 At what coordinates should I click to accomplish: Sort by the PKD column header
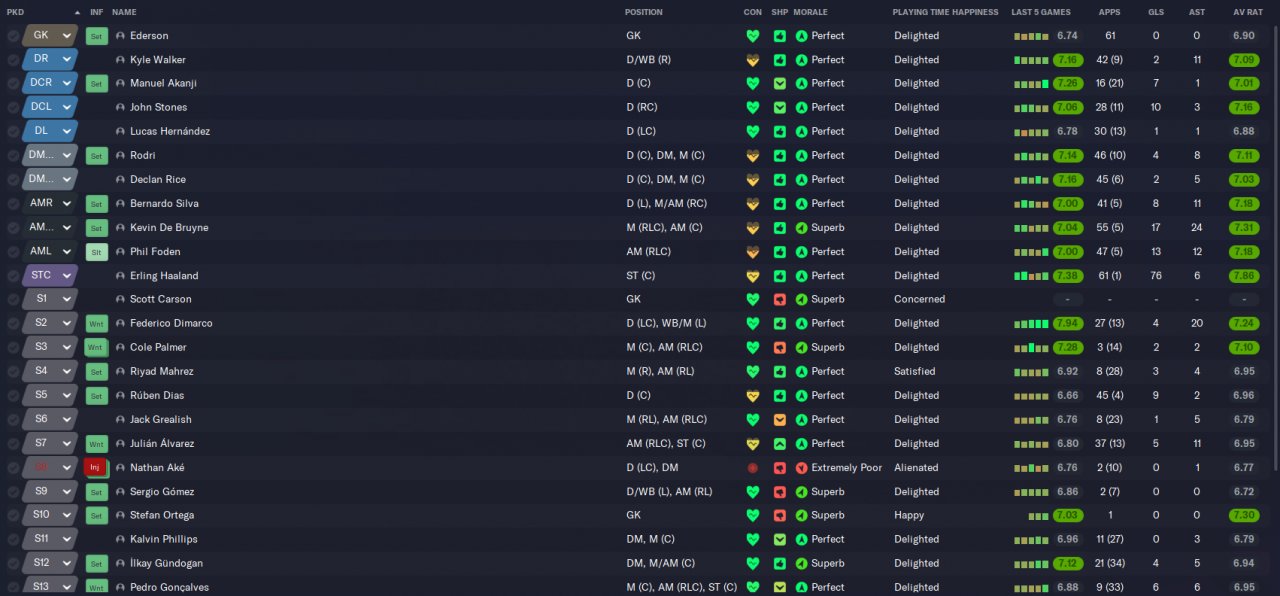(15, 12)
